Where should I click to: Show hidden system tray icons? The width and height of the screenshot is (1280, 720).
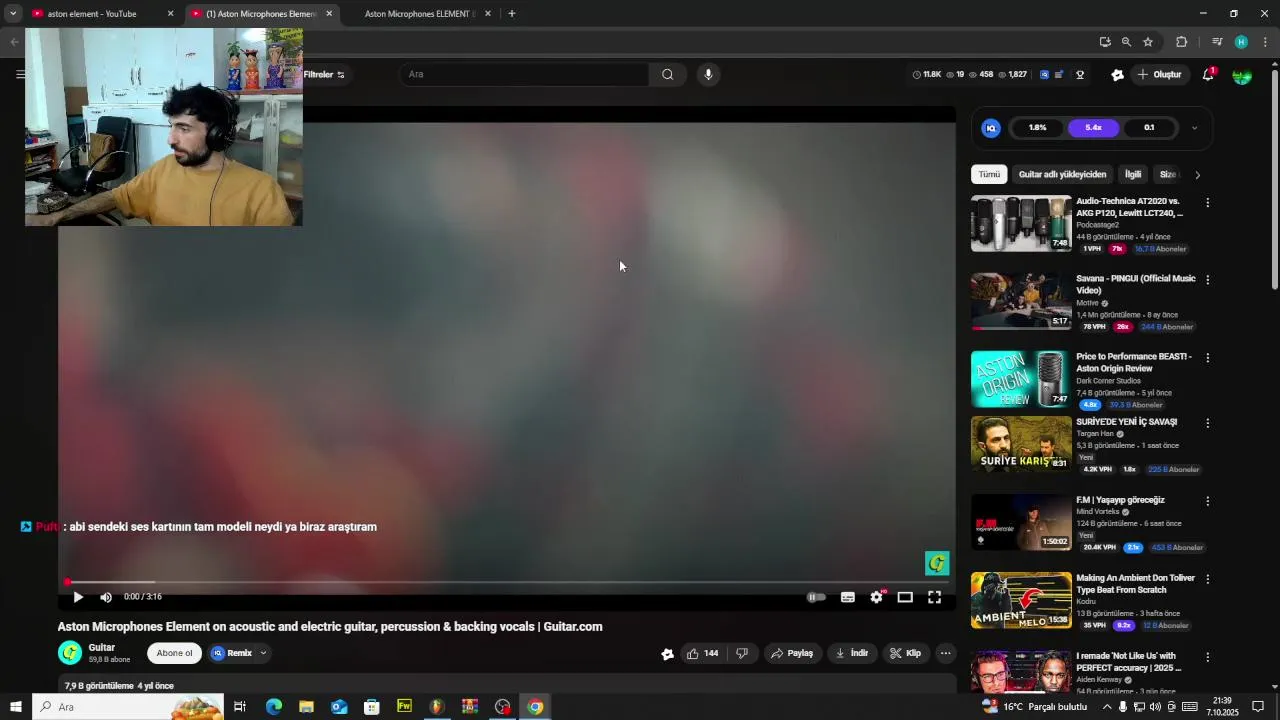point(1107,707)
